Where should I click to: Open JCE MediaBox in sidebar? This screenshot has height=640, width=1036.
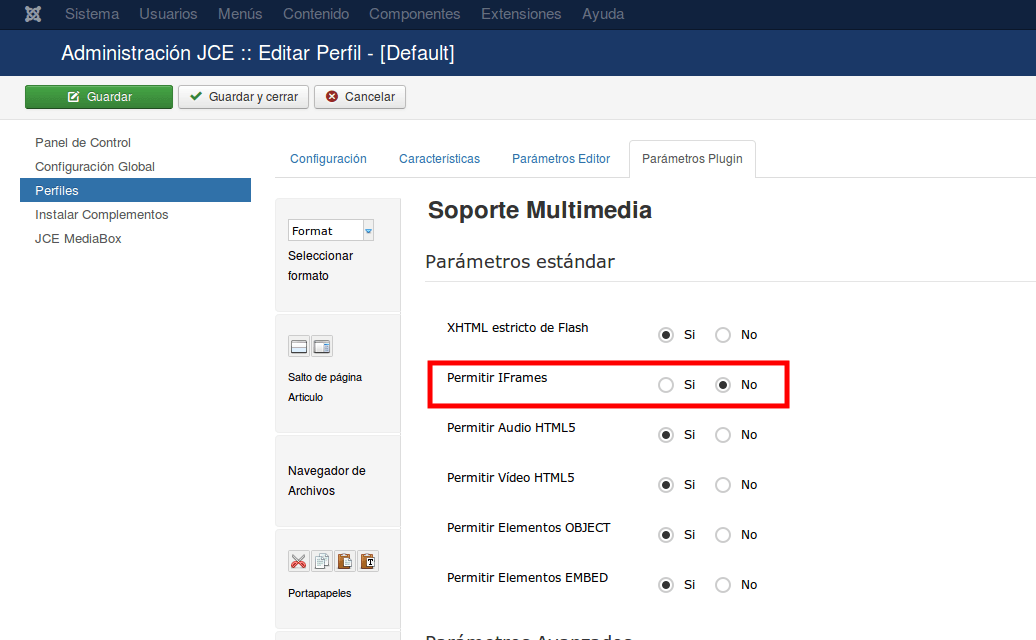coord(78,238)
